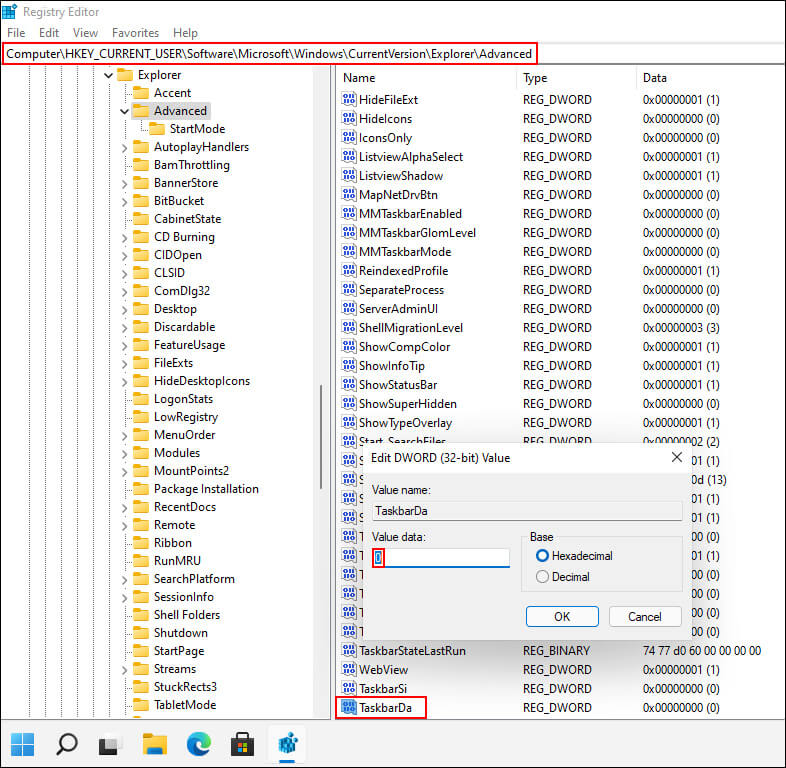Open the Help menu
The width and height of the screenshot is (786, 768).
coord(185,33)
